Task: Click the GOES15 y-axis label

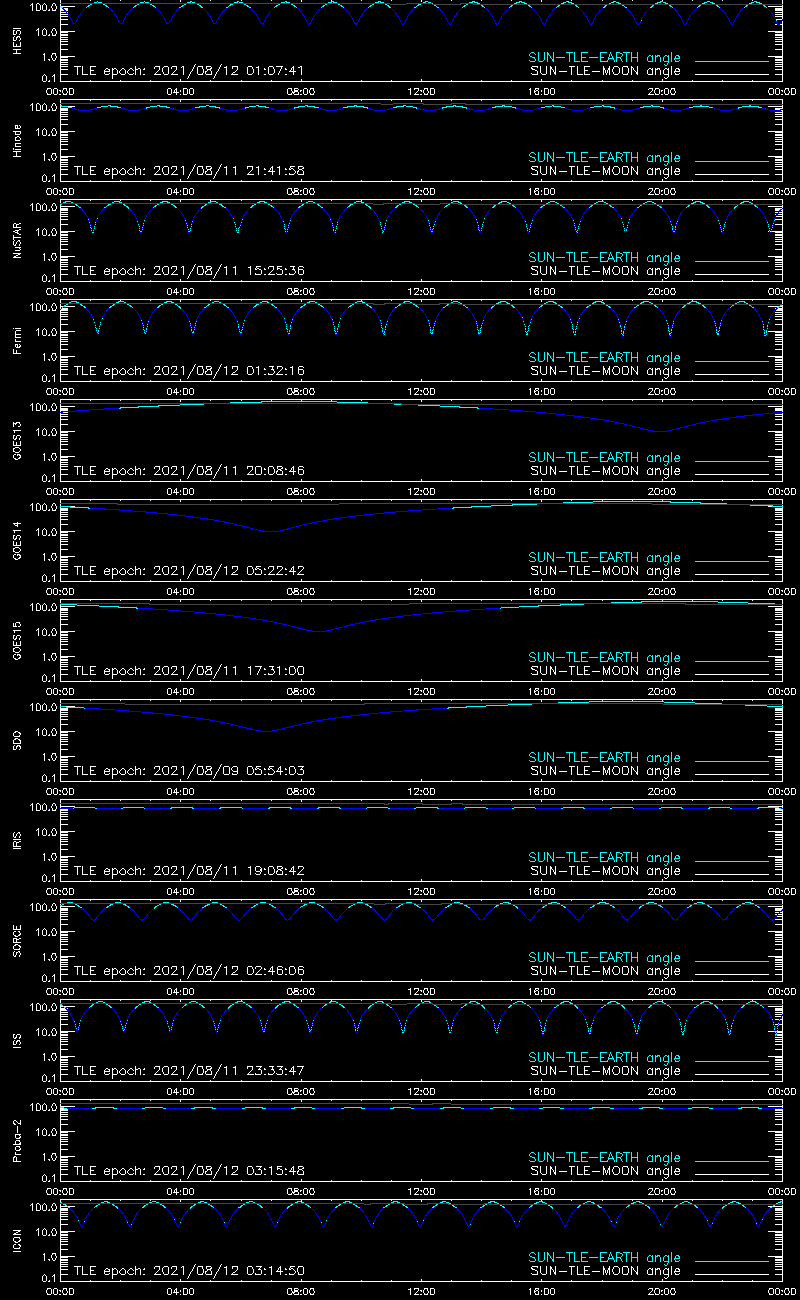Action: pyautogui.click(x=17, y=641)
